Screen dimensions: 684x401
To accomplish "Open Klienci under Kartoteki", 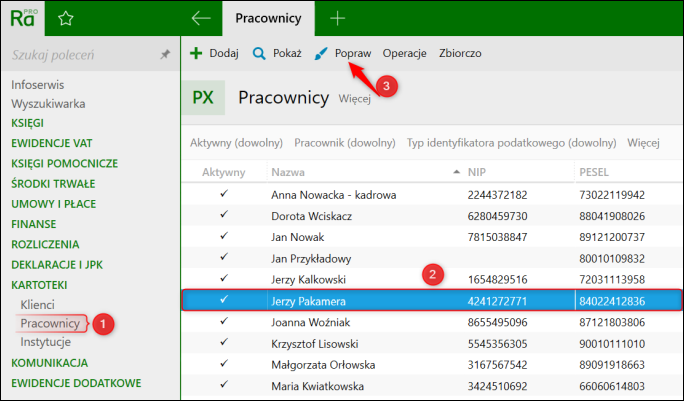I will 38,304.
